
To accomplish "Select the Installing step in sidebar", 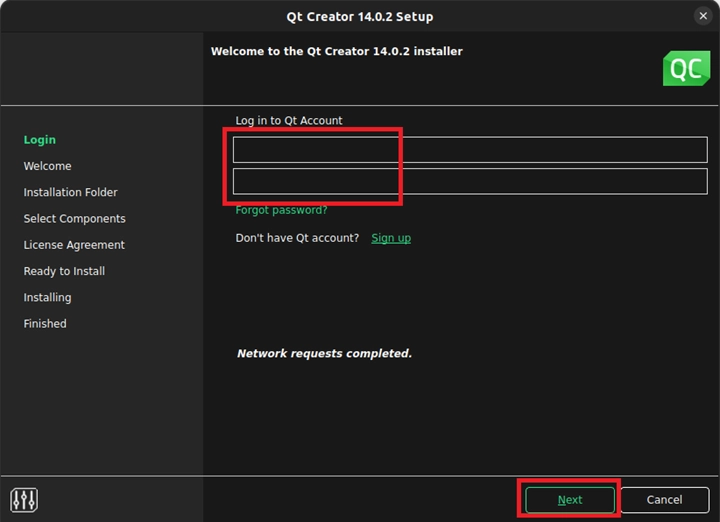I will tap(48, 297).
